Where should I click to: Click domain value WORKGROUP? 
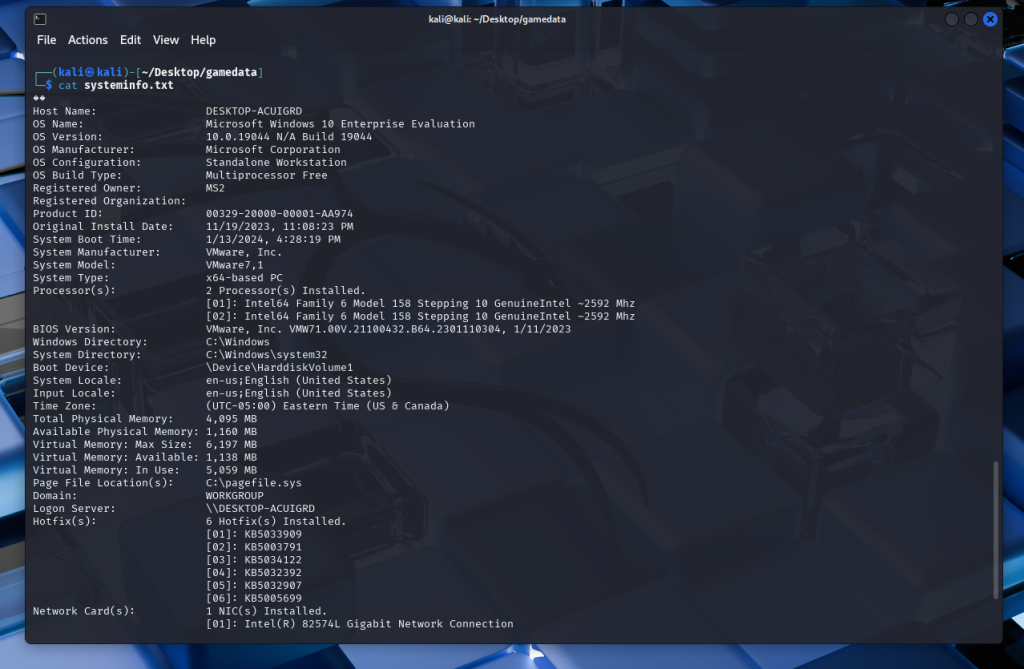(234, 495)
